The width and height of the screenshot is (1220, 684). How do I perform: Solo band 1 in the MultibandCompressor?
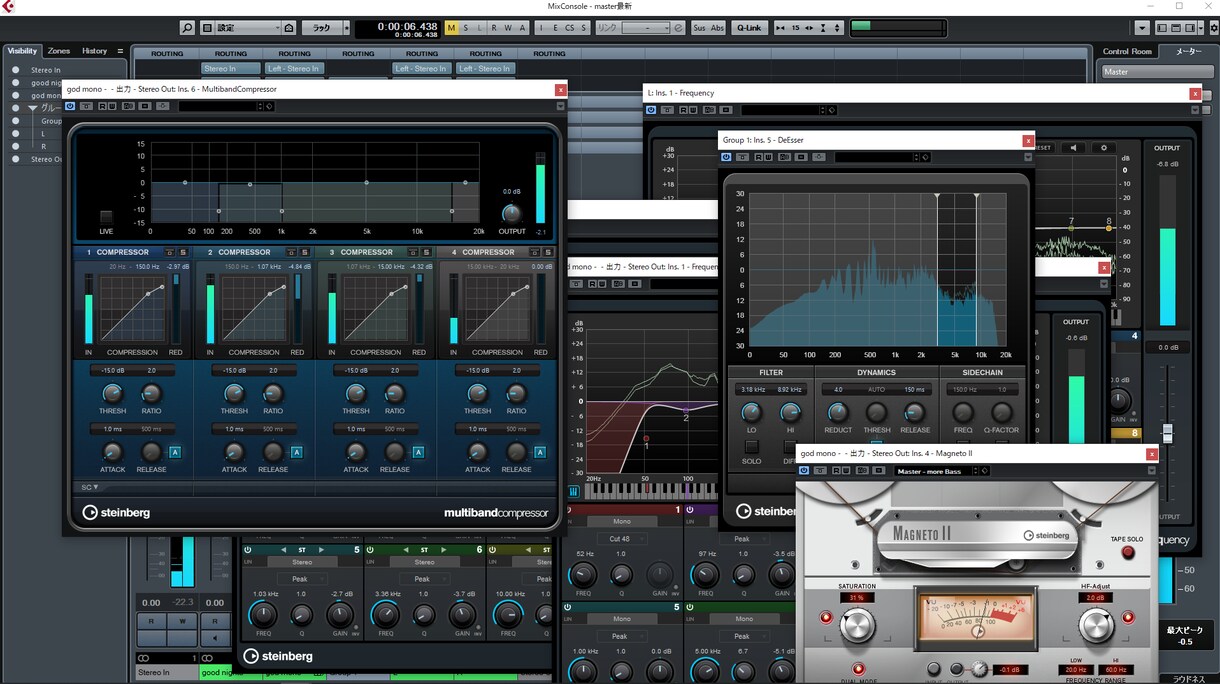click(183, 252)
